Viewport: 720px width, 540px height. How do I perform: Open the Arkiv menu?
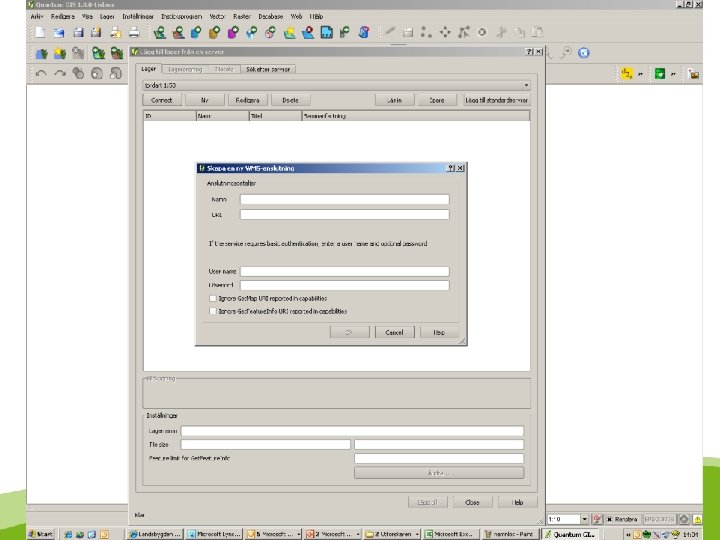(37, 17)
